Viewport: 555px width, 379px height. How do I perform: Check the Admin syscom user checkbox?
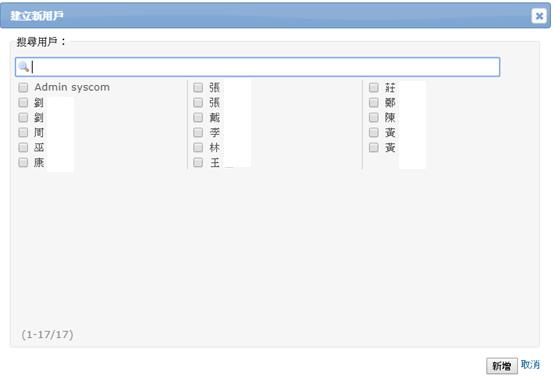pyautogui.click(x=23, y=87)
